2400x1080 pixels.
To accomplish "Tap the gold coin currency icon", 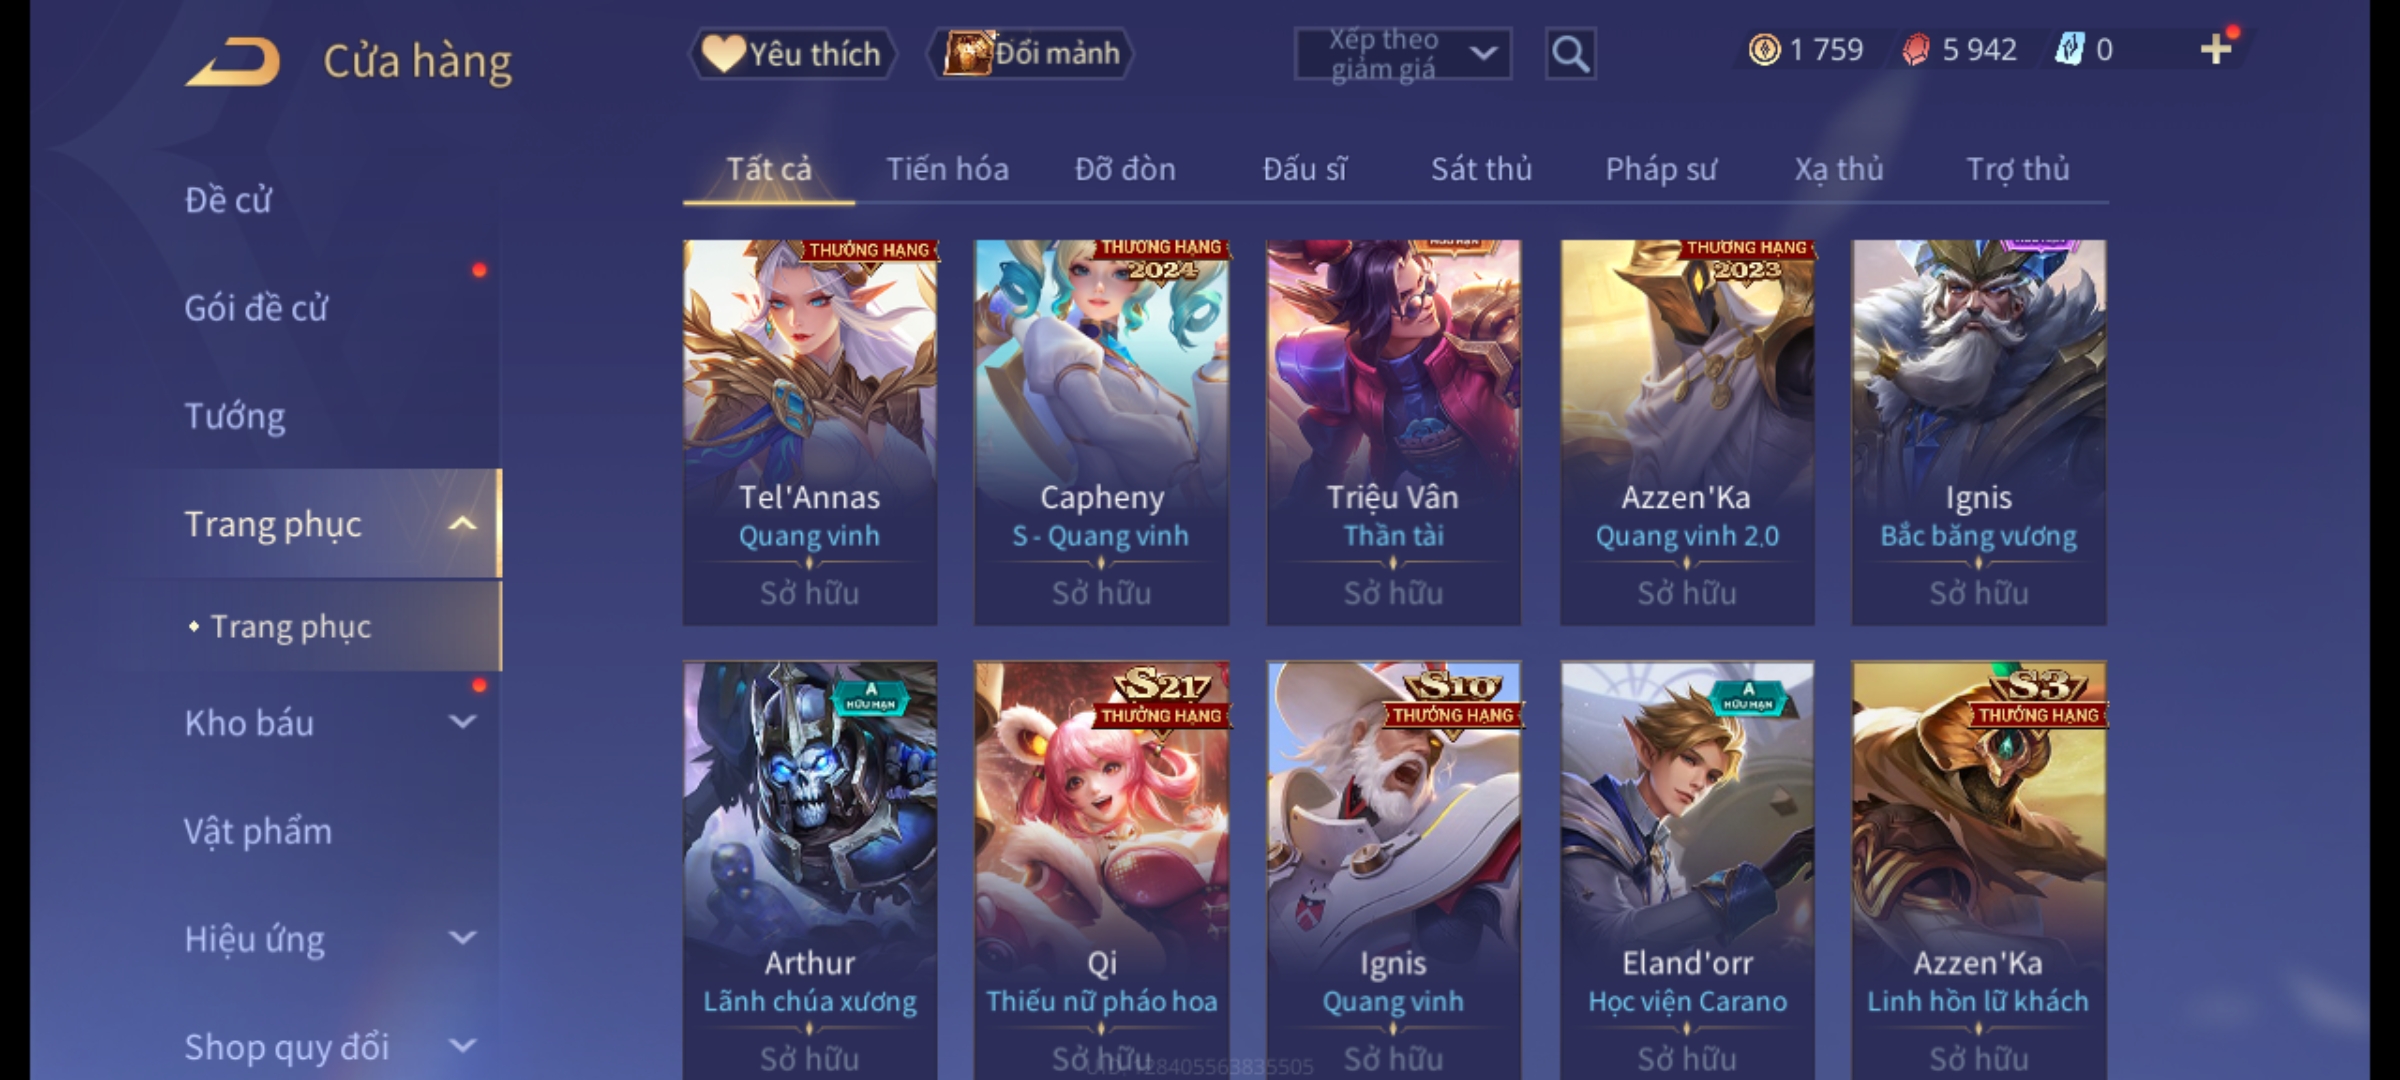I will pyautogui.click(x=1764, y=50).
